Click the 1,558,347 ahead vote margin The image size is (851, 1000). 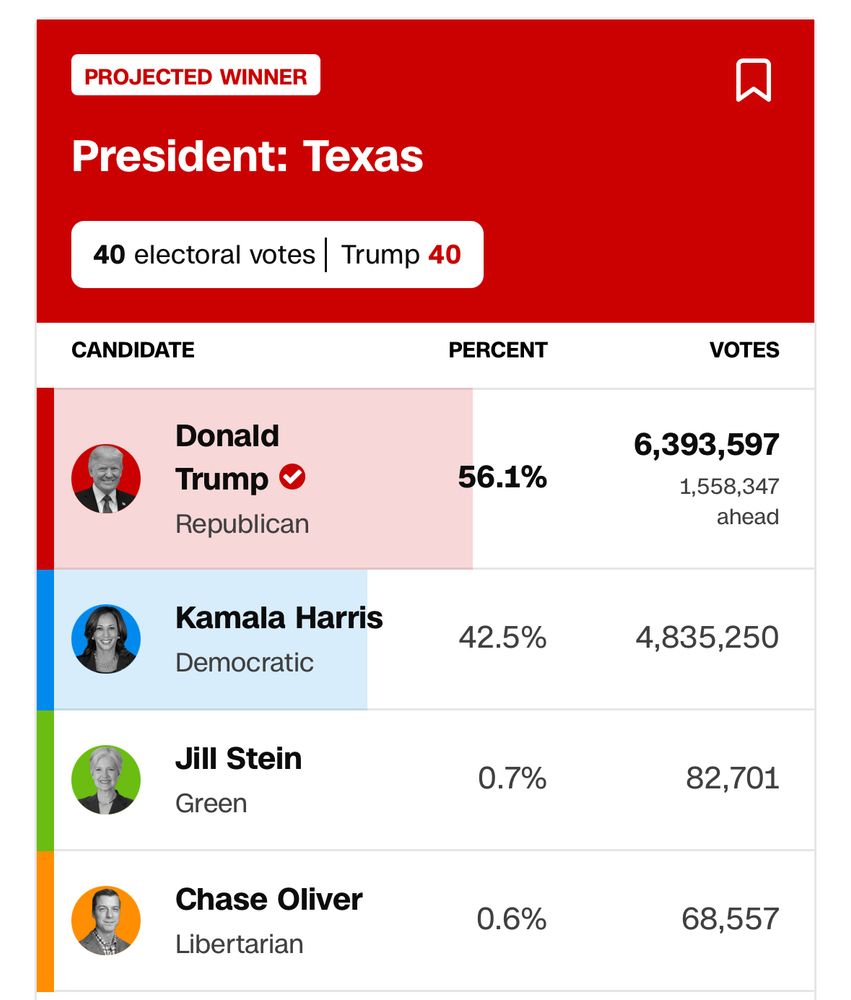729,501
